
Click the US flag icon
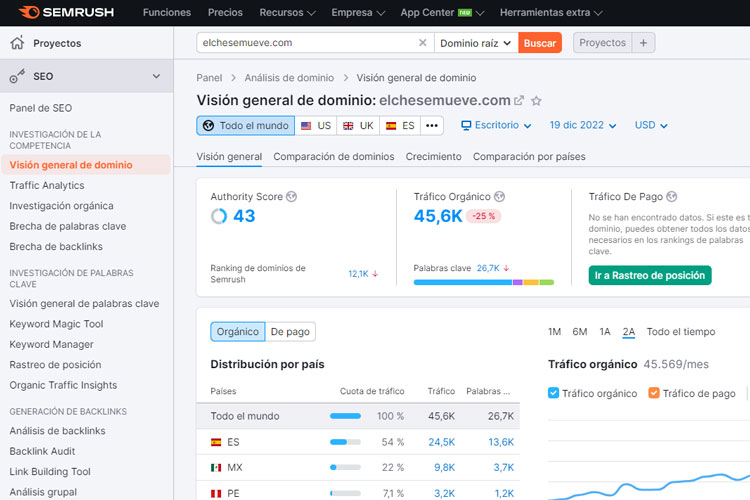306,126
